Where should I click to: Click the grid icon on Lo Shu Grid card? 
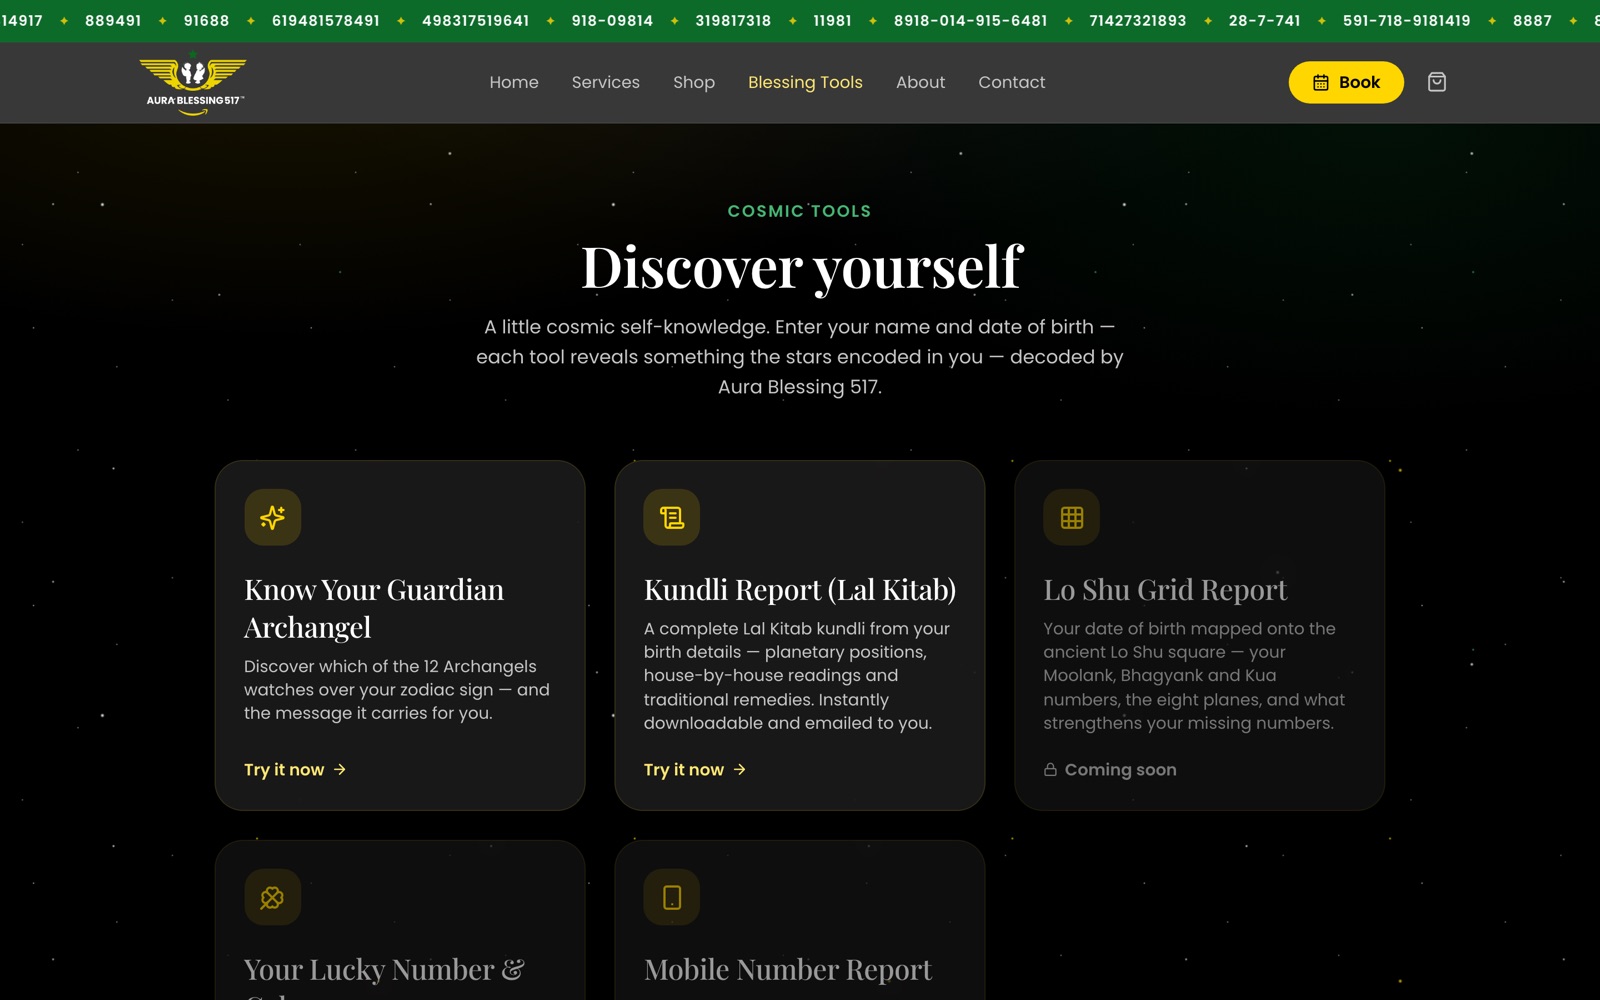coord(1072,517)
